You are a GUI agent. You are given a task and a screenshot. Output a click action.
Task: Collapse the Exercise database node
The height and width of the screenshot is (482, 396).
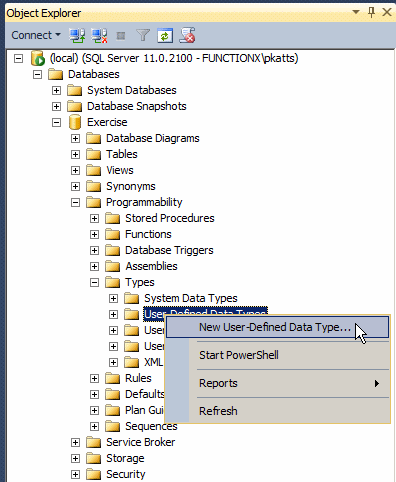point(56,122)
